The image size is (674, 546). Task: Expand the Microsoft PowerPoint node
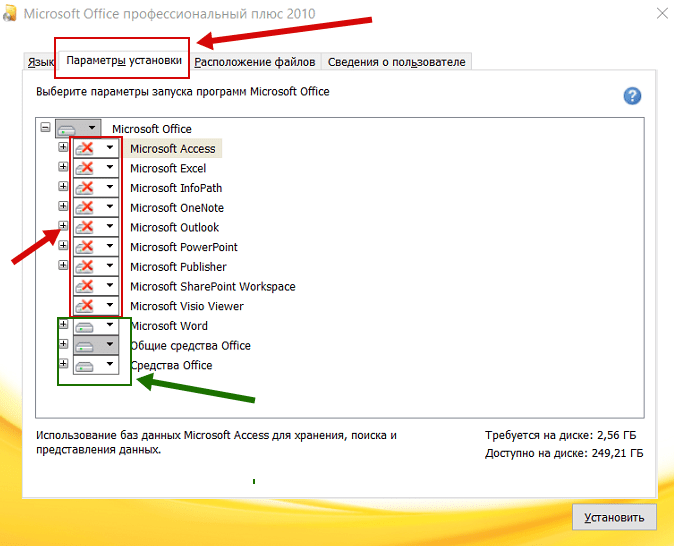click(x=63, y=245)
